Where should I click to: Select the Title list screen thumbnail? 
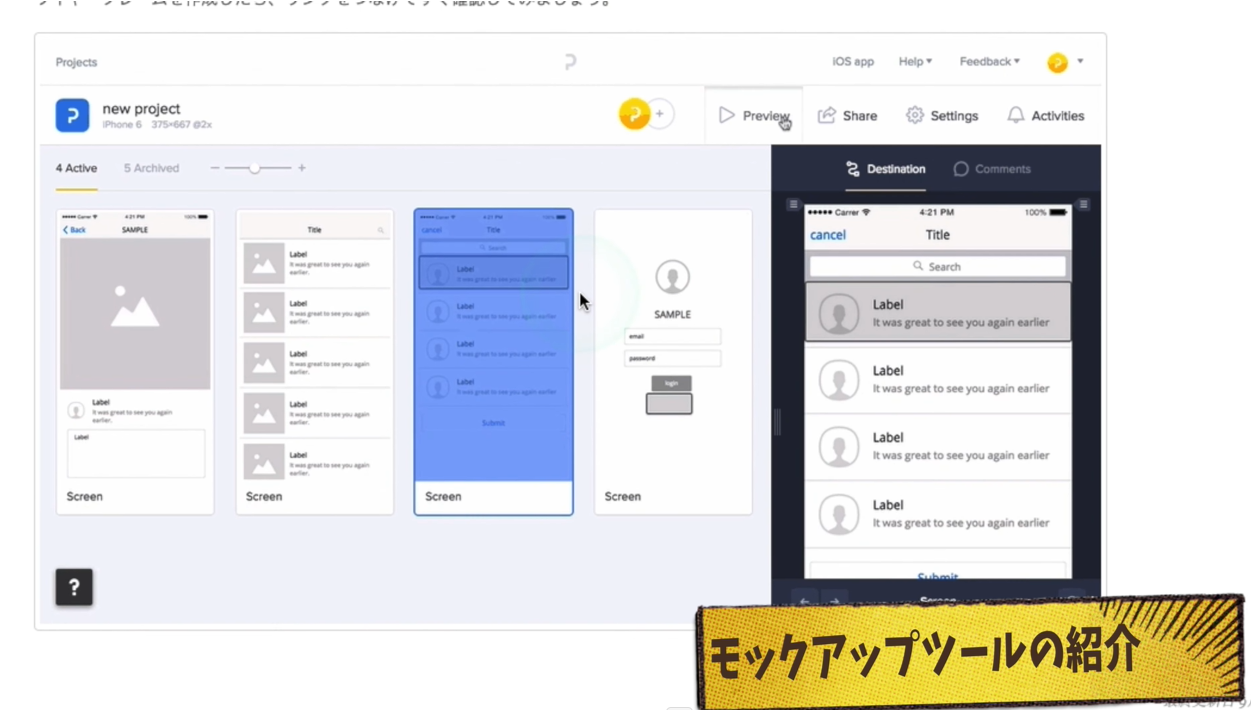click(315, 362)
